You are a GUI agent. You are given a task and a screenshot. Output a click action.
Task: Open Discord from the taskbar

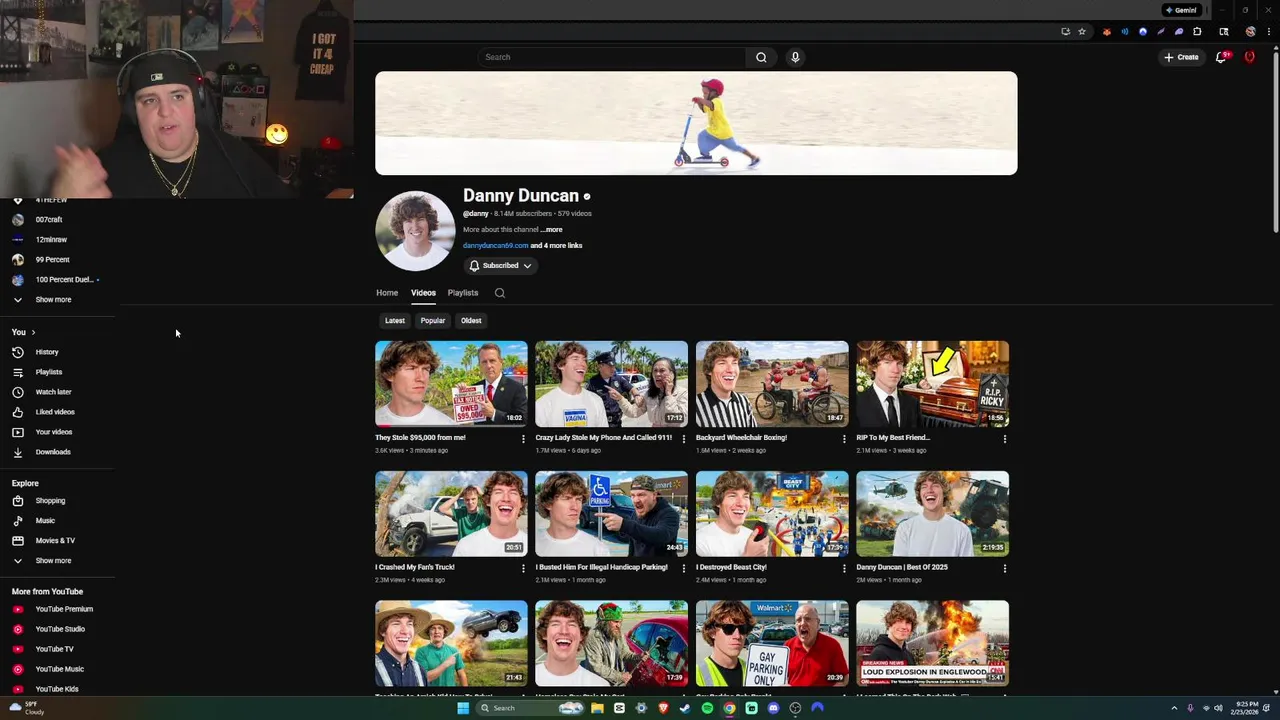point(773,708)
